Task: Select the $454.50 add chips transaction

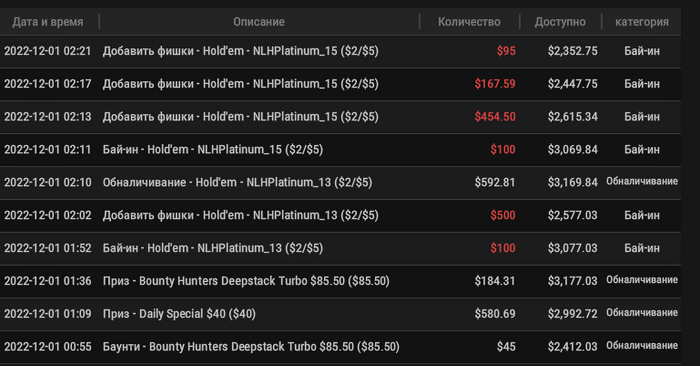Action: click(340, 117)
